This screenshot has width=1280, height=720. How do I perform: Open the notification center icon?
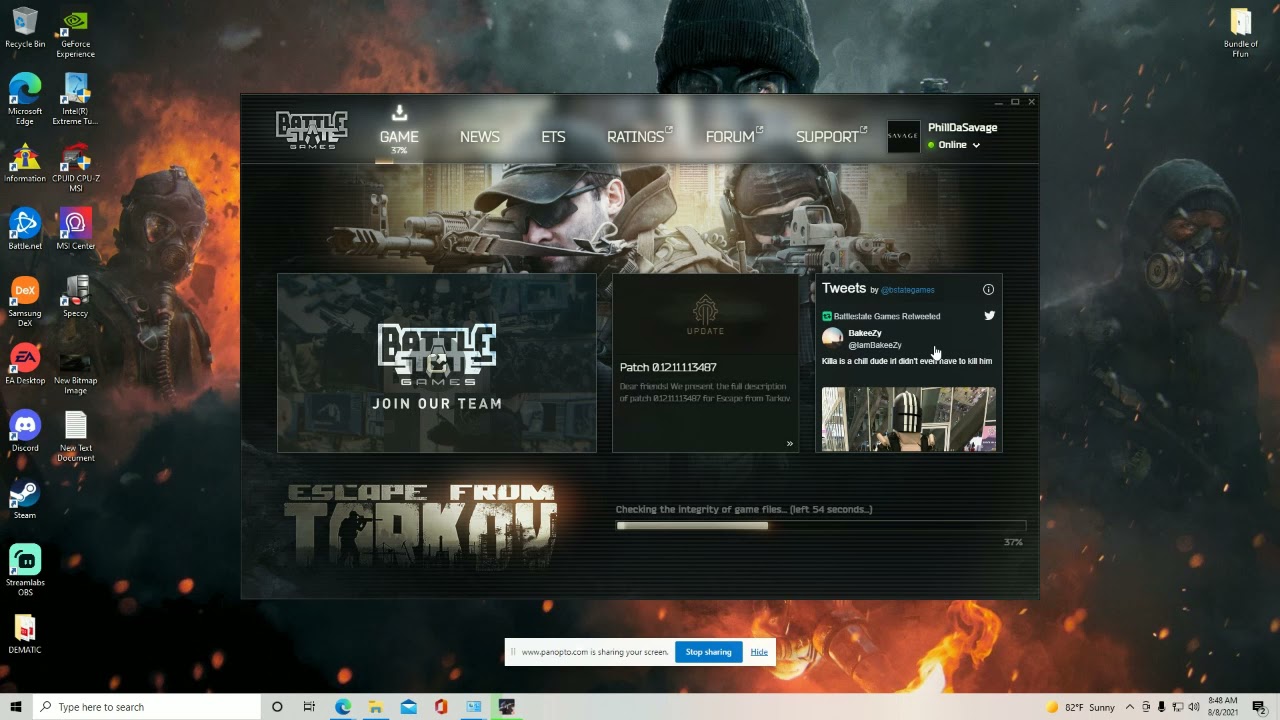click(1259, 707)
